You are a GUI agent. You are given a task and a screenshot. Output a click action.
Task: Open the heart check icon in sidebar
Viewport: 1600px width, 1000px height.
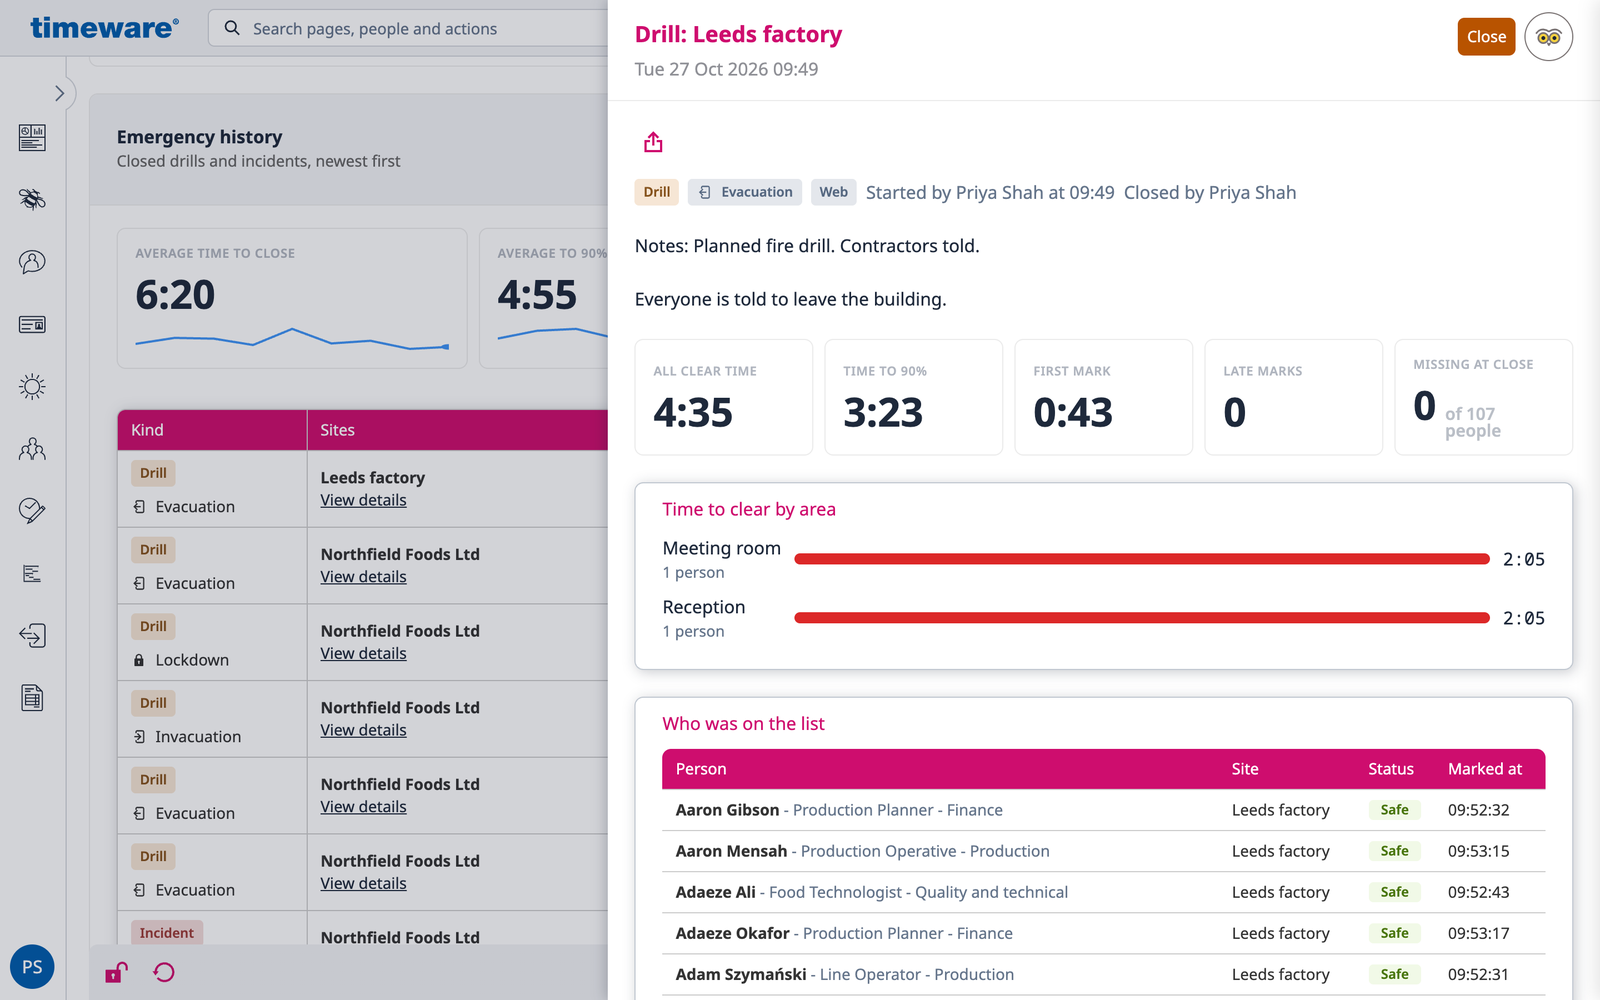click(32, 511)
